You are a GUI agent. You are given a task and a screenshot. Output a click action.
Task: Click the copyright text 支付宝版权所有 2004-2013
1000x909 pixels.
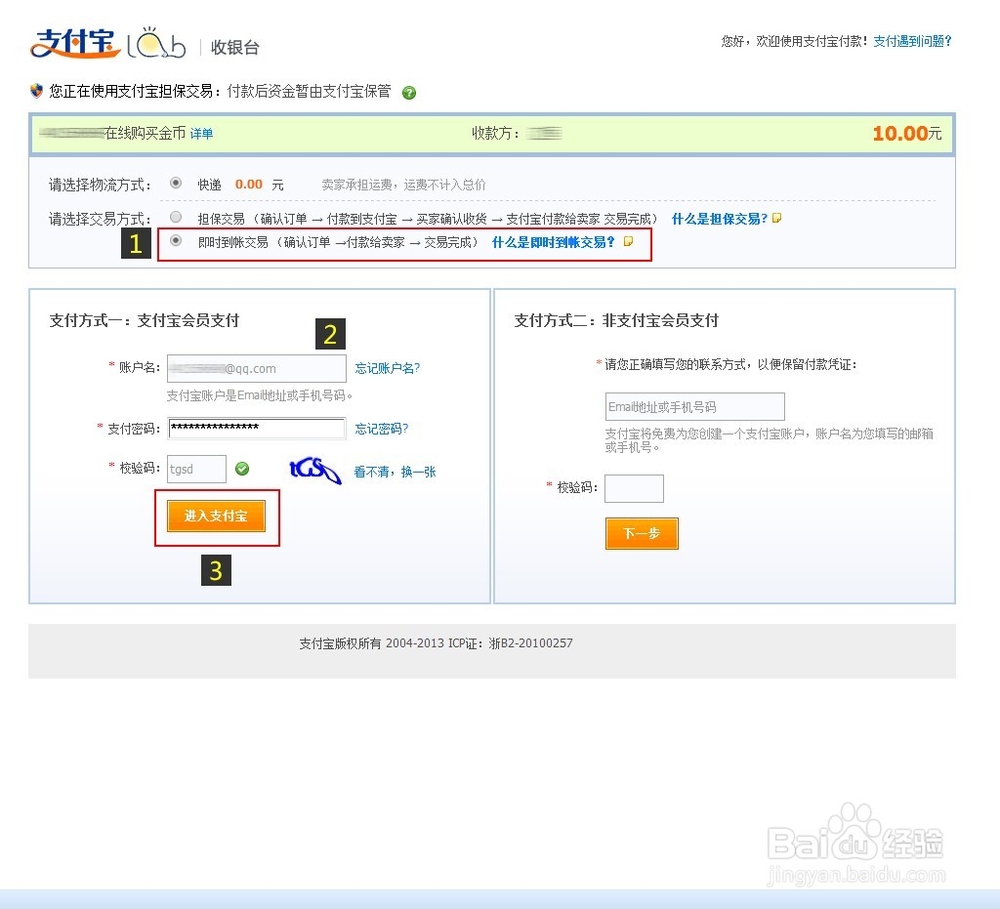point(371,643)
